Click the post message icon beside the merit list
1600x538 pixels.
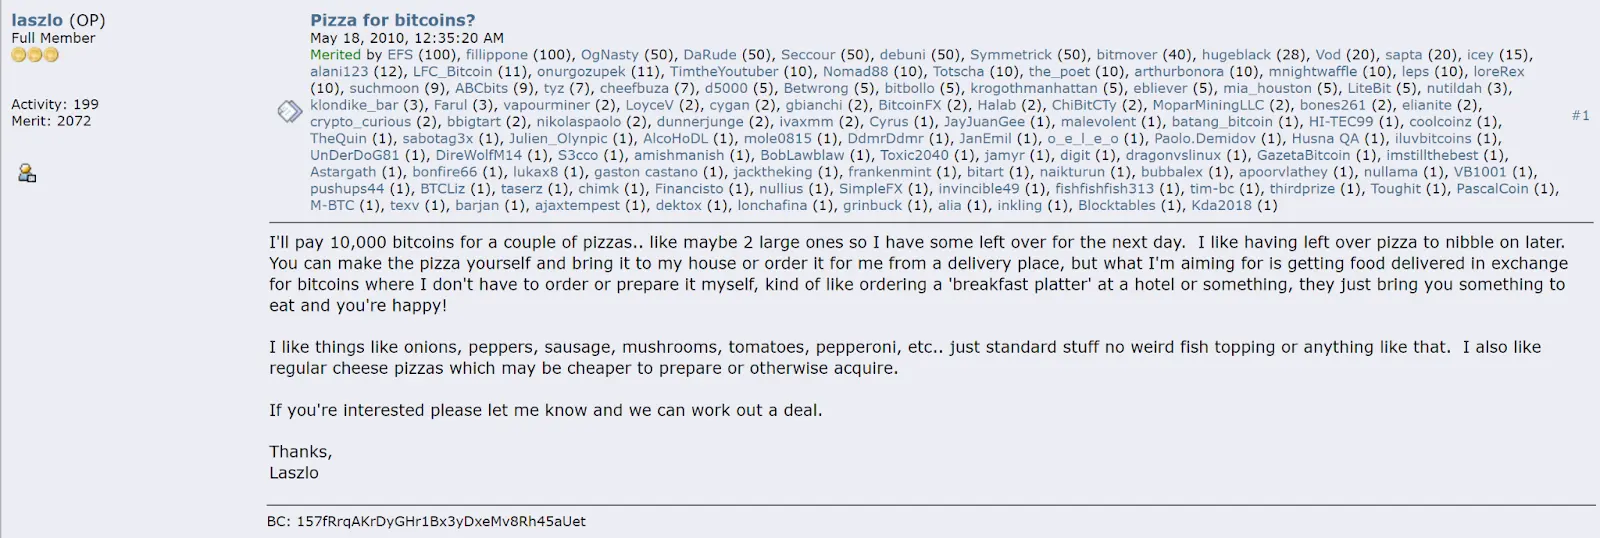click(289, 111)
